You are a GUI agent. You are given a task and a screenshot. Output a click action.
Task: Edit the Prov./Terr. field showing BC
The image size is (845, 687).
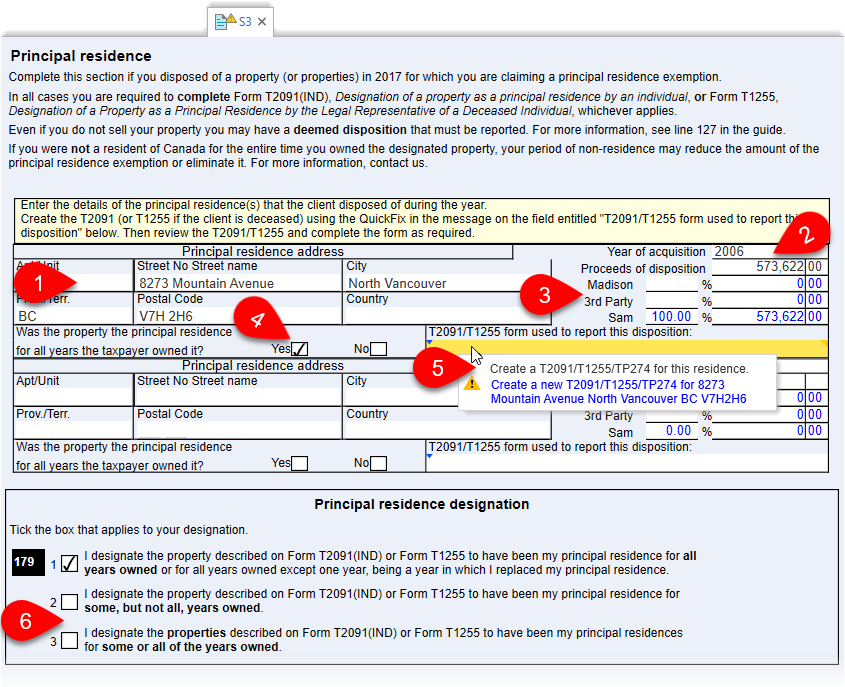(x=73, y=316)
